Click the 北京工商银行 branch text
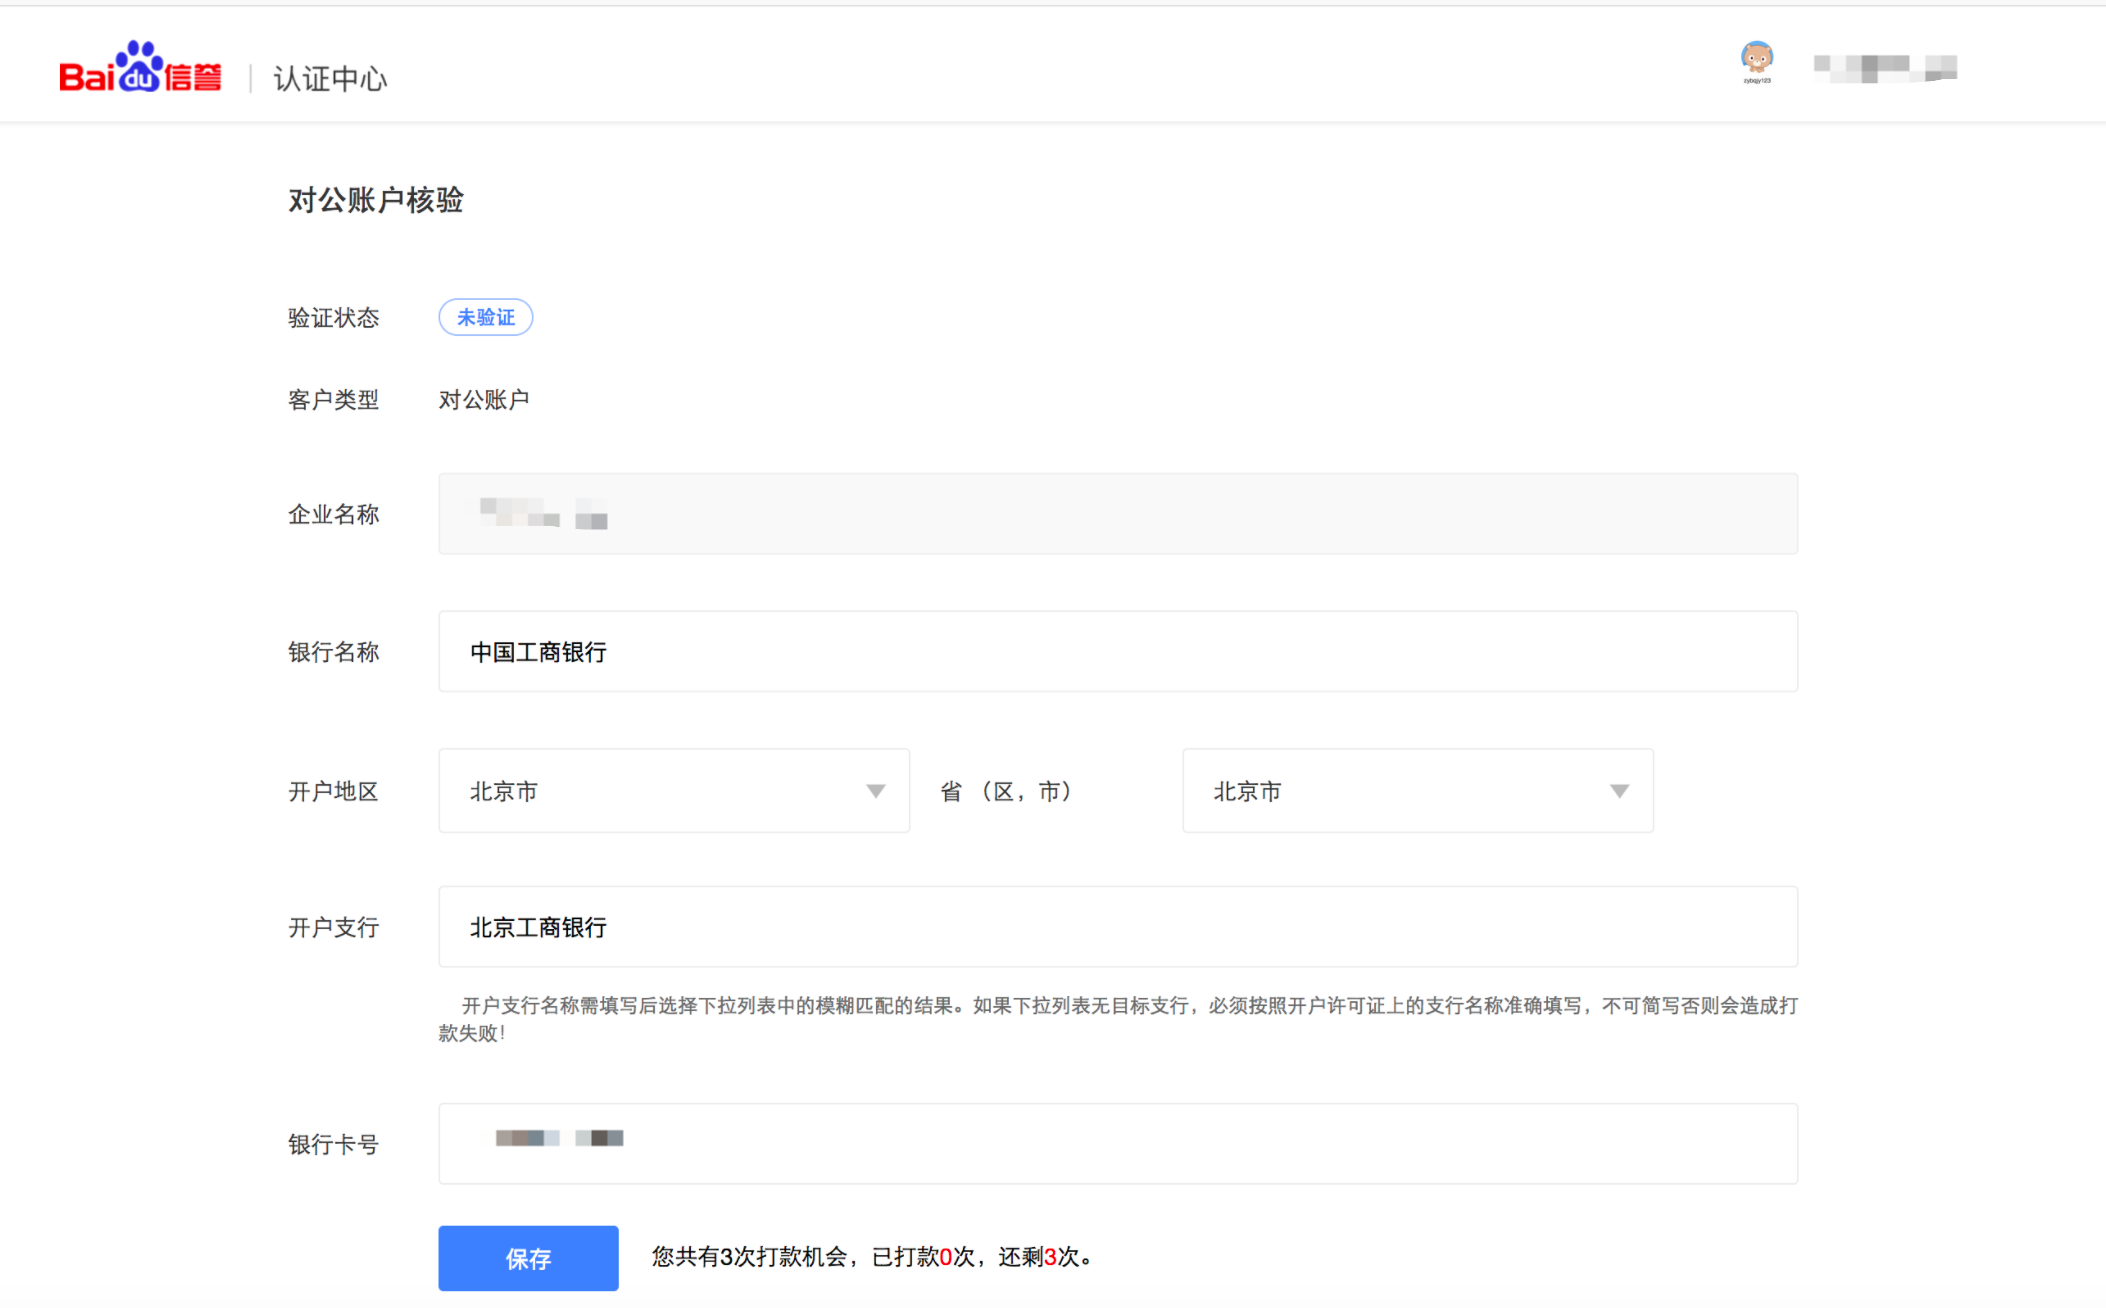This screenshot has height=1308, width=2106. point(538,927)
